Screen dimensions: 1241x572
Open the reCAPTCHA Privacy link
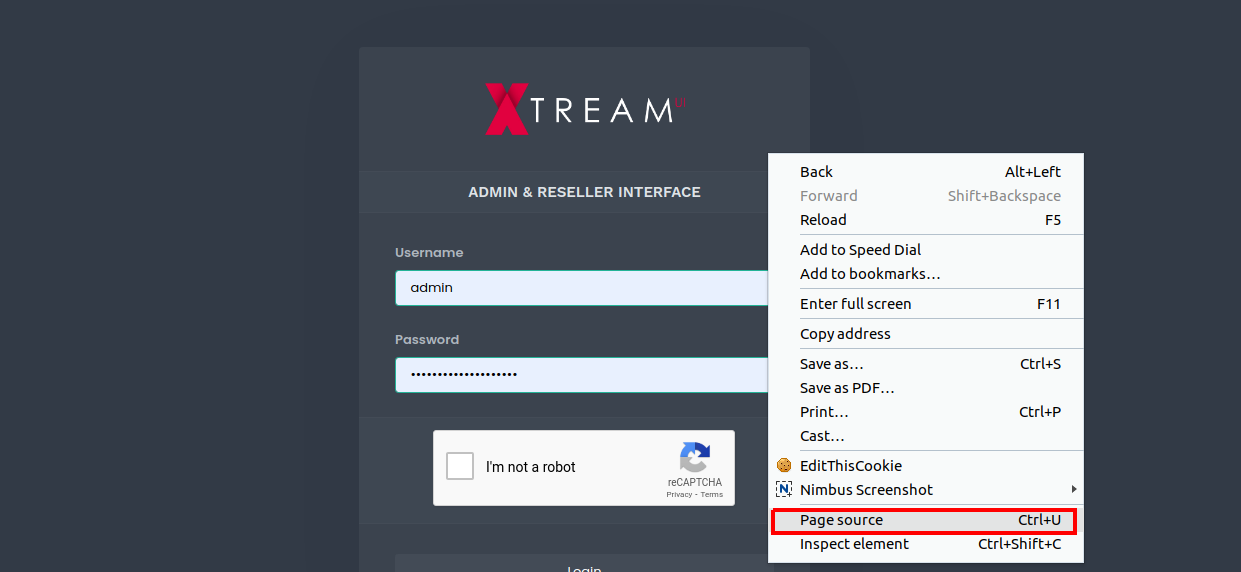coord(679,495)
